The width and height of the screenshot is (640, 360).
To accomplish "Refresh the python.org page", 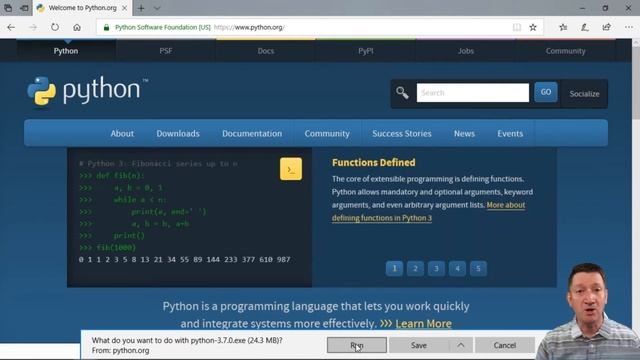I will [x=55, y=27].
